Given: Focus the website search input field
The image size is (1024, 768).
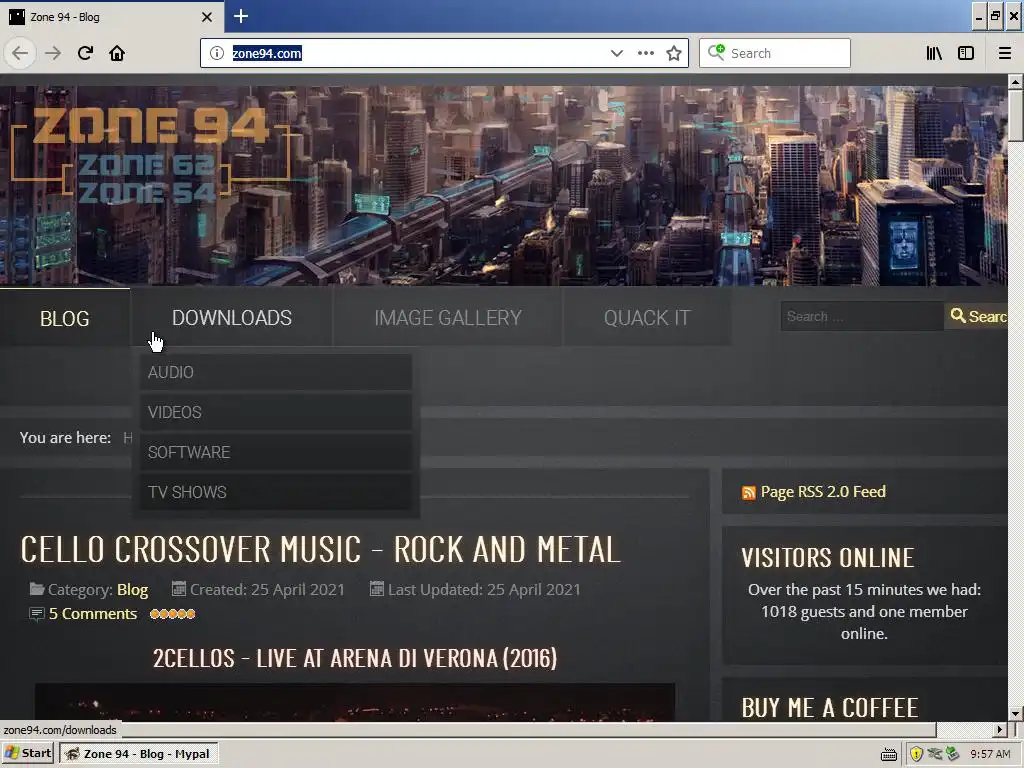Looking at the screenshot, I should pos(862,316).
